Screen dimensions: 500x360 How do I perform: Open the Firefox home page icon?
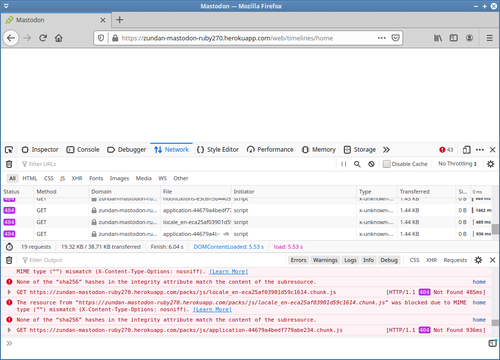[59, 38]
